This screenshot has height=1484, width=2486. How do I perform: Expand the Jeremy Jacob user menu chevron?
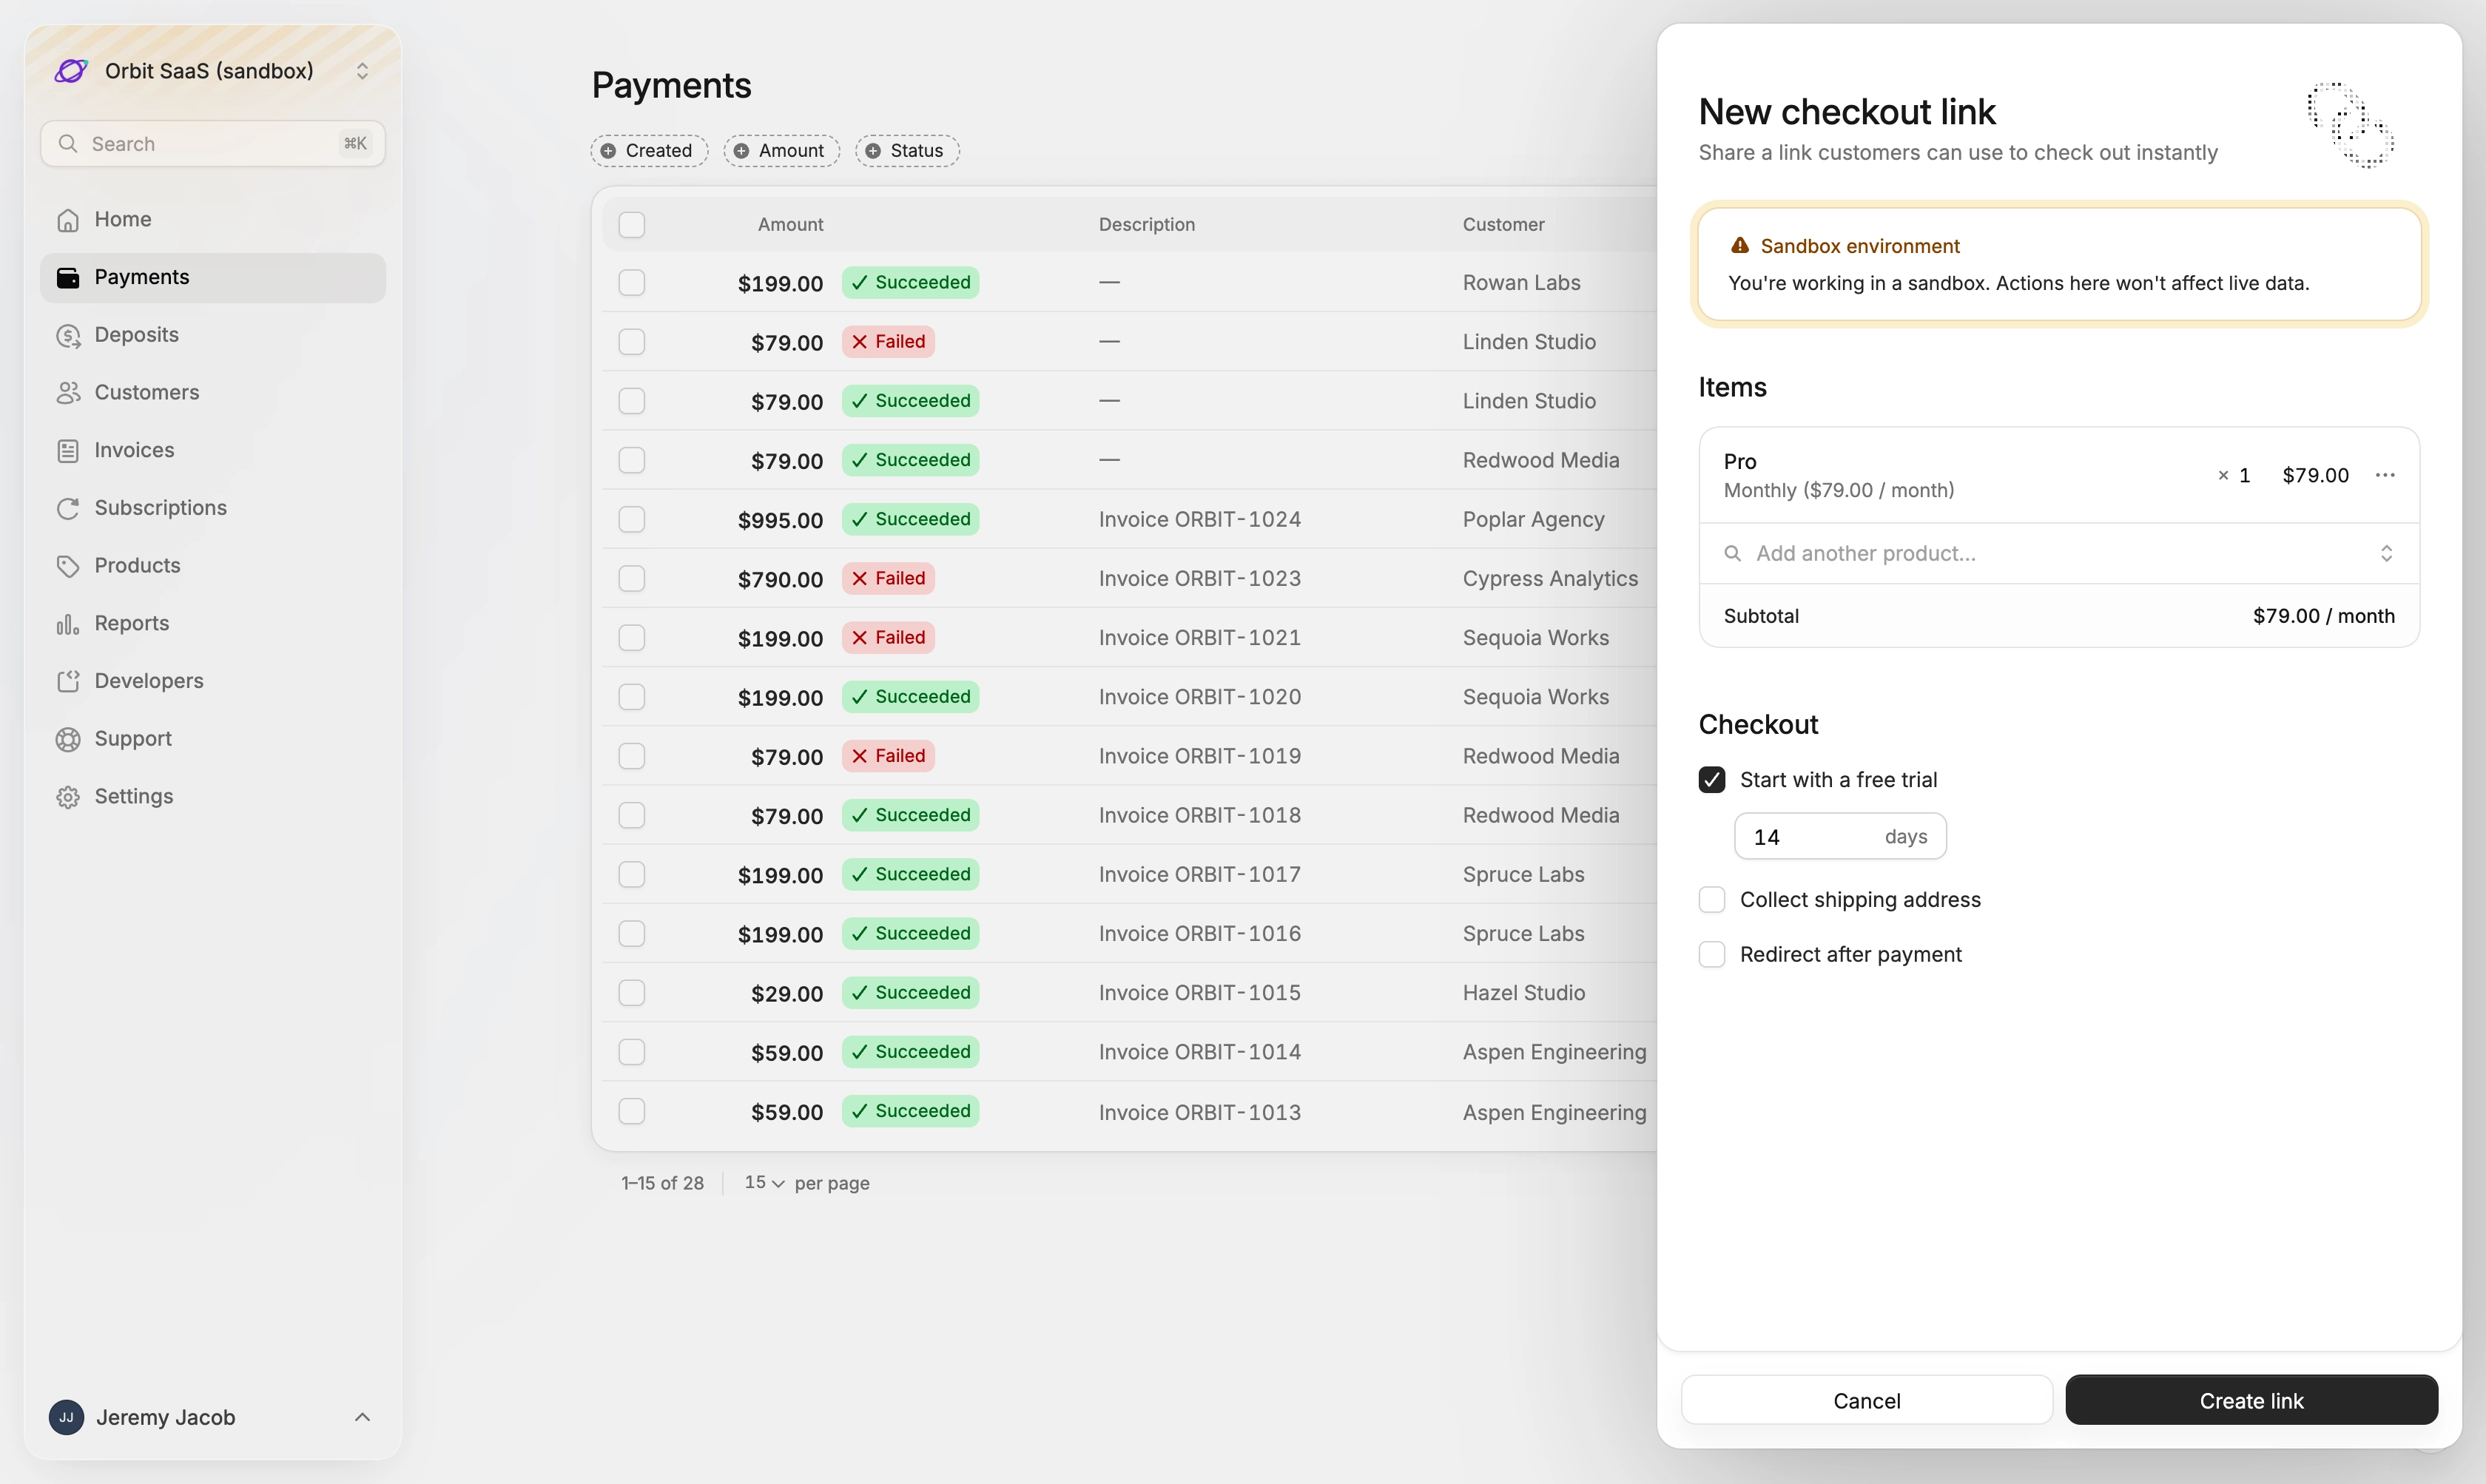pyautogui.click(x=362, y=1417)
